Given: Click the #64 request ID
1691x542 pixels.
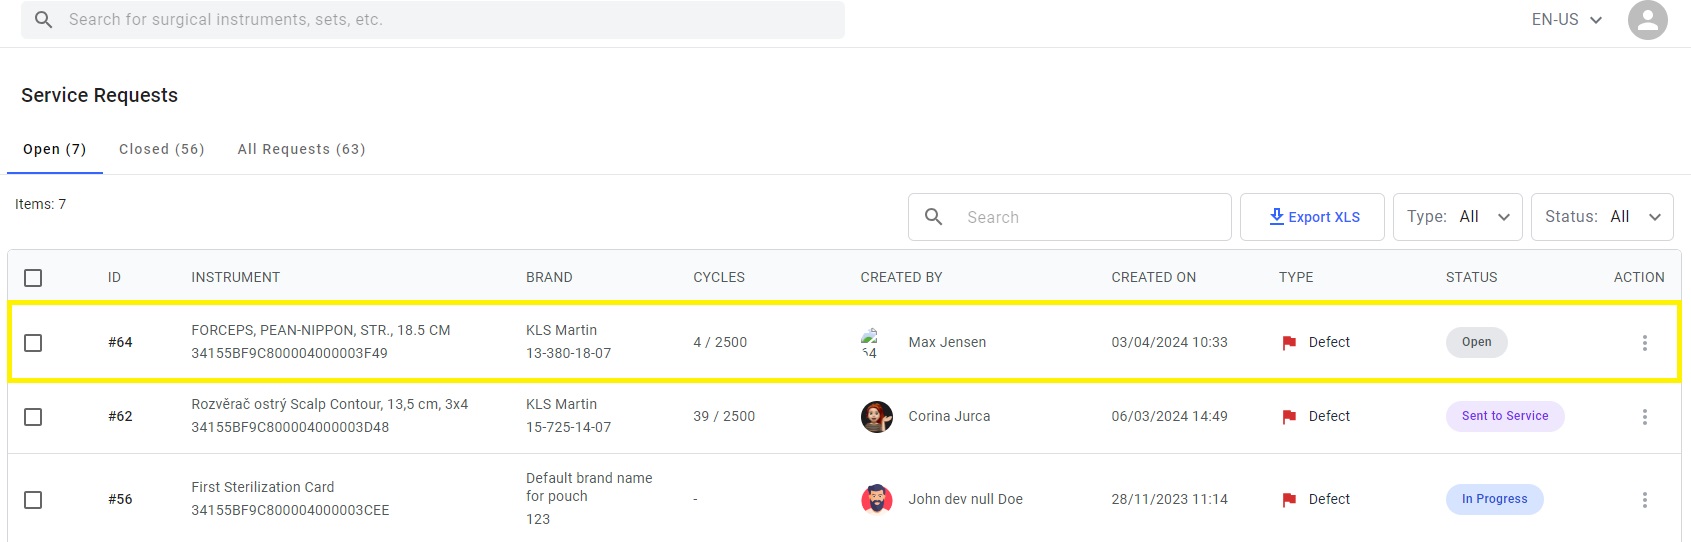Looking at the screenshot, I should (120, 342).
